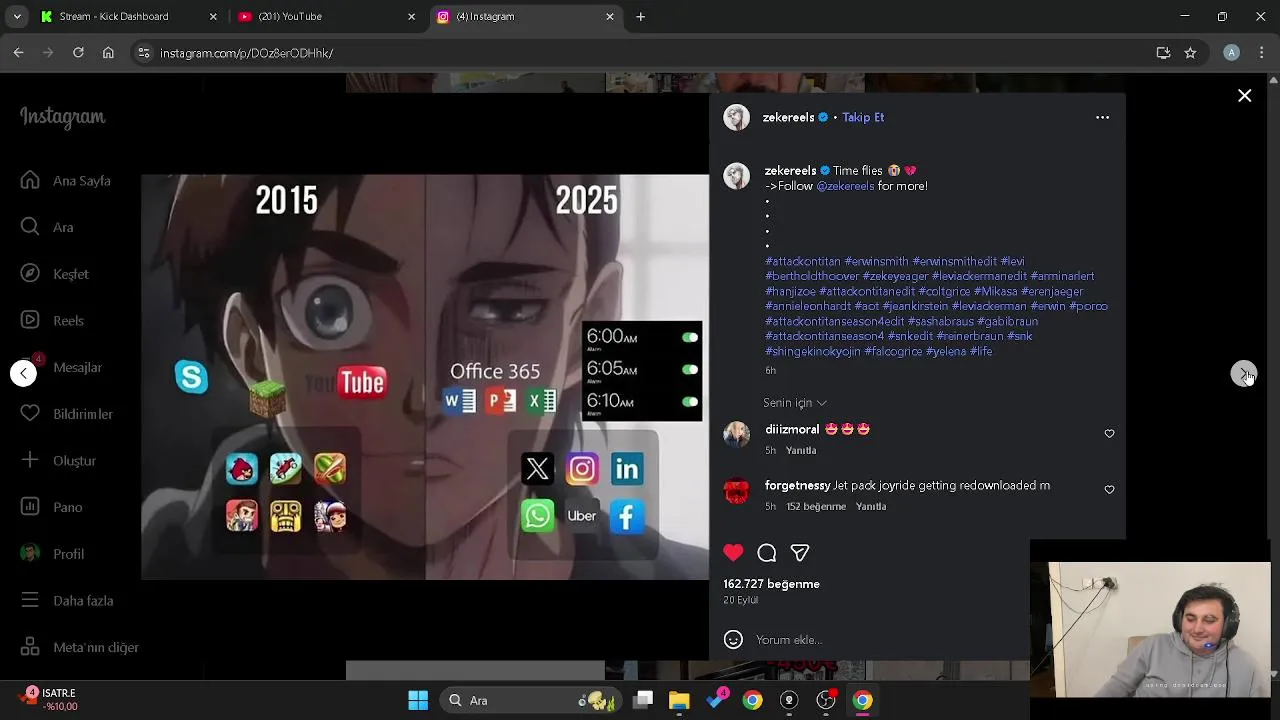Reply to forgetnessy with Yanıtla
This screenshot has width=1280, height=720.
tap(871, 507)
